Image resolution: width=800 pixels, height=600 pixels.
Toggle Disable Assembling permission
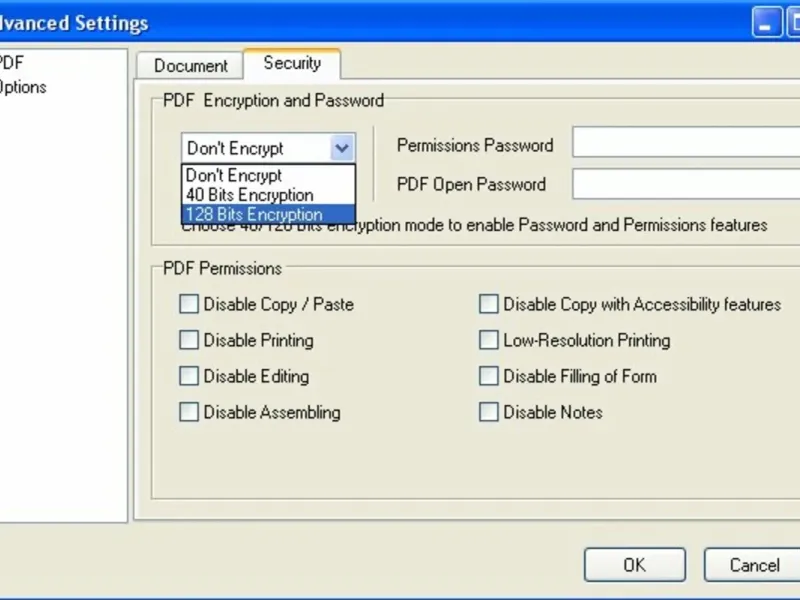click(189, 412)
